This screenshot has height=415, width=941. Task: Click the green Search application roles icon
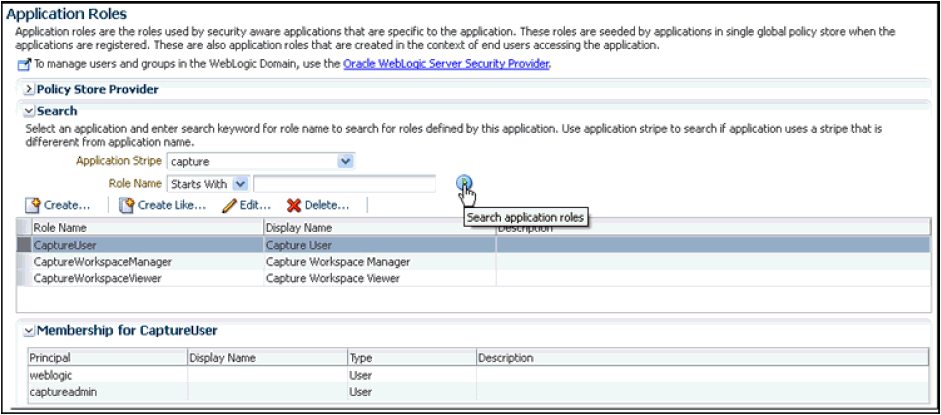pos(464,183)
